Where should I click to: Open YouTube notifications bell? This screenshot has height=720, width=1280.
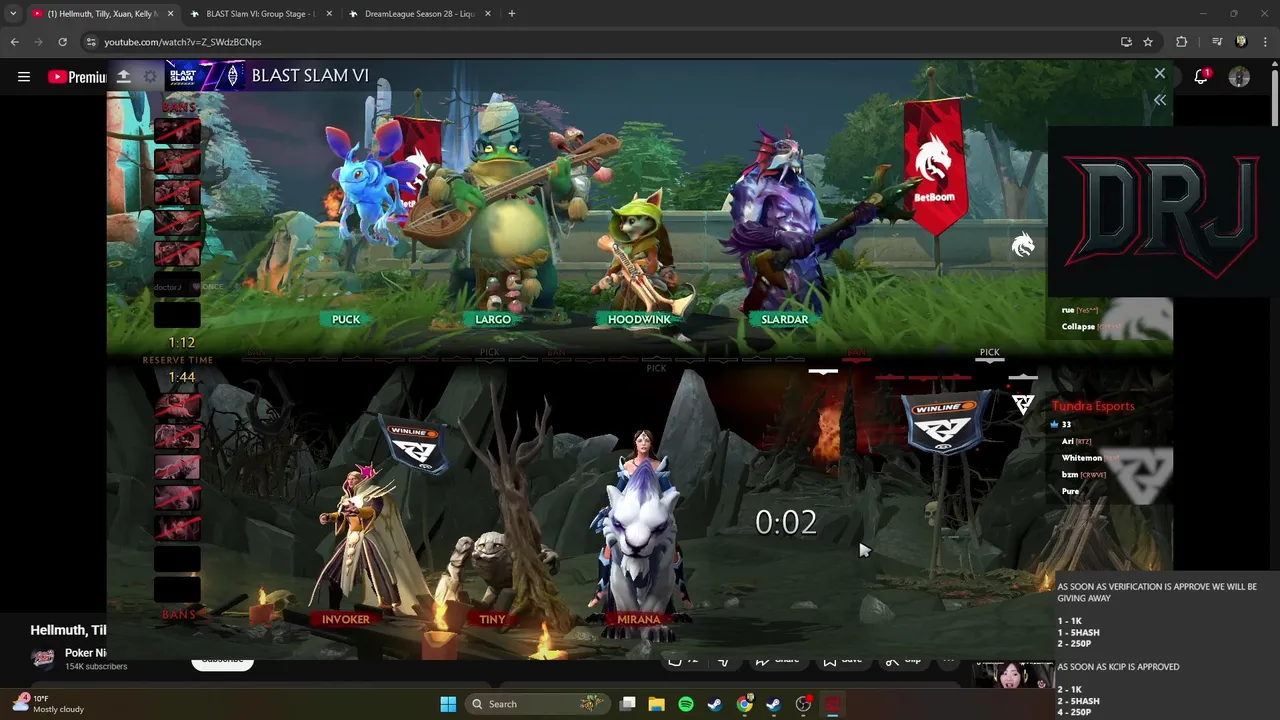[x=1201, y=77]
